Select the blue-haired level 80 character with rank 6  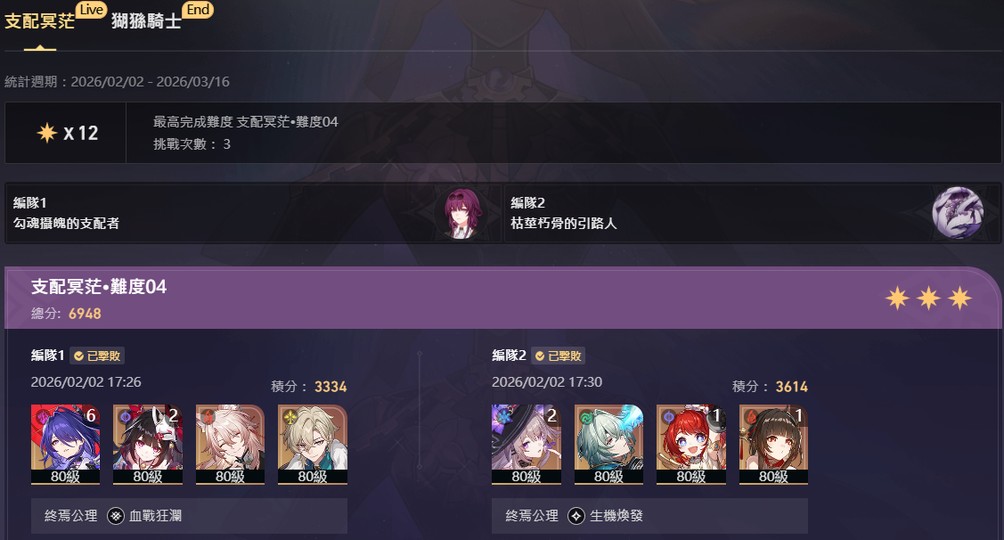click(x=65, y=444)
